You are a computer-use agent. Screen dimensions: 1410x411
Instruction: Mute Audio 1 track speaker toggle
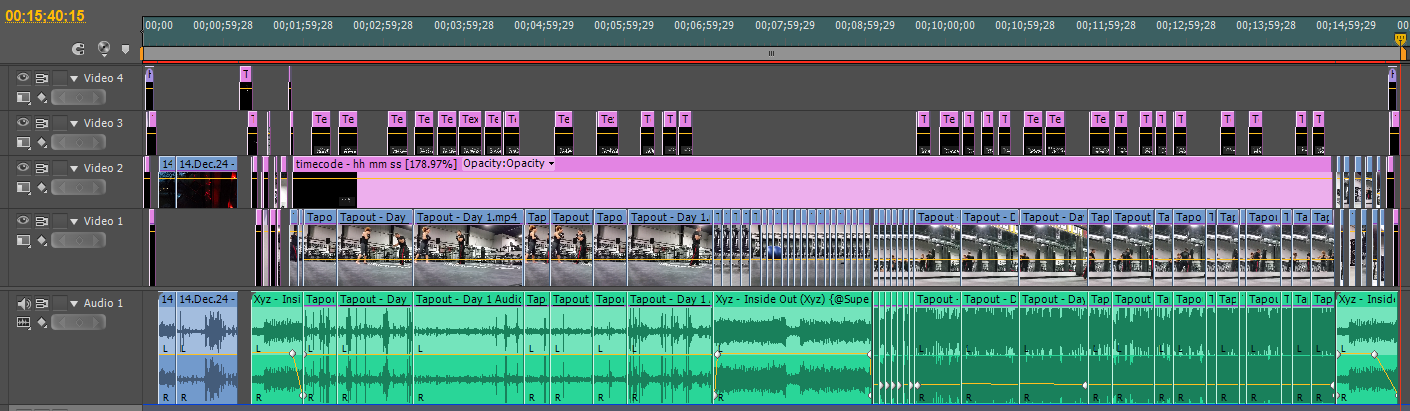tap(24, 303)
